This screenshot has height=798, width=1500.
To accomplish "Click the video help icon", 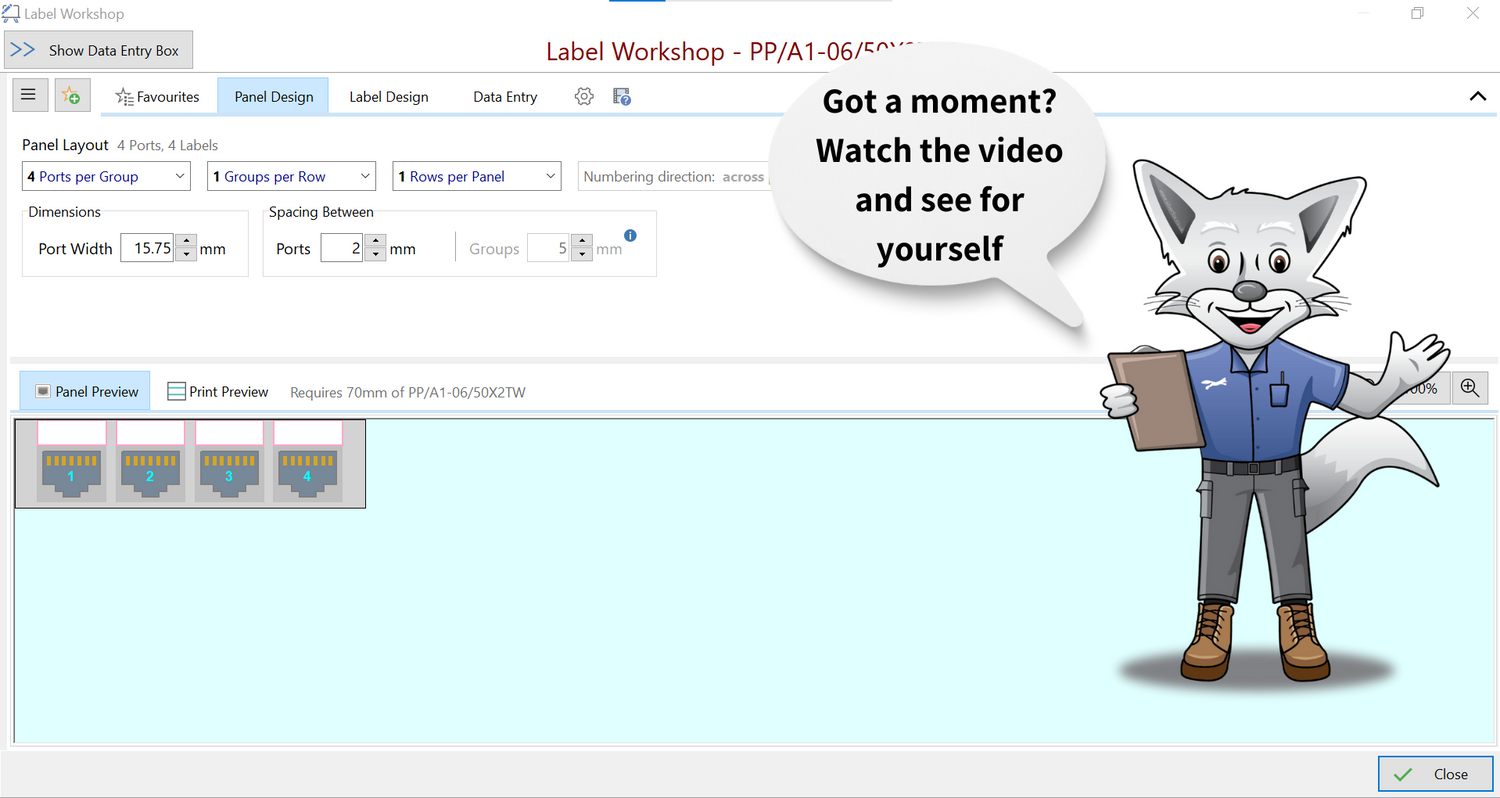I will (x=622, y=97).
